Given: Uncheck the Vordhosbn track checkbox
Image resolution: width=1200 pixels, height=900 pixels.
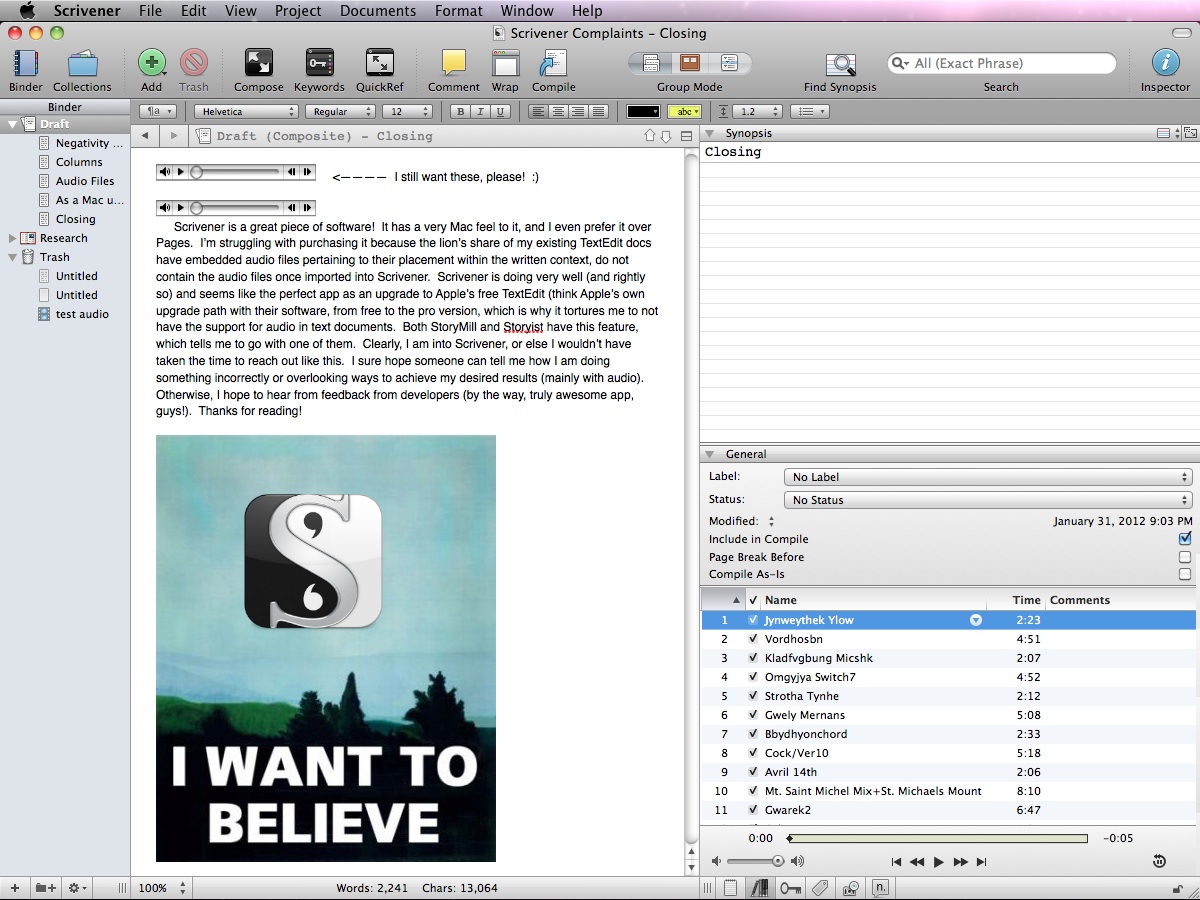Looking at the screenshot, I should (x=753, y=639).
